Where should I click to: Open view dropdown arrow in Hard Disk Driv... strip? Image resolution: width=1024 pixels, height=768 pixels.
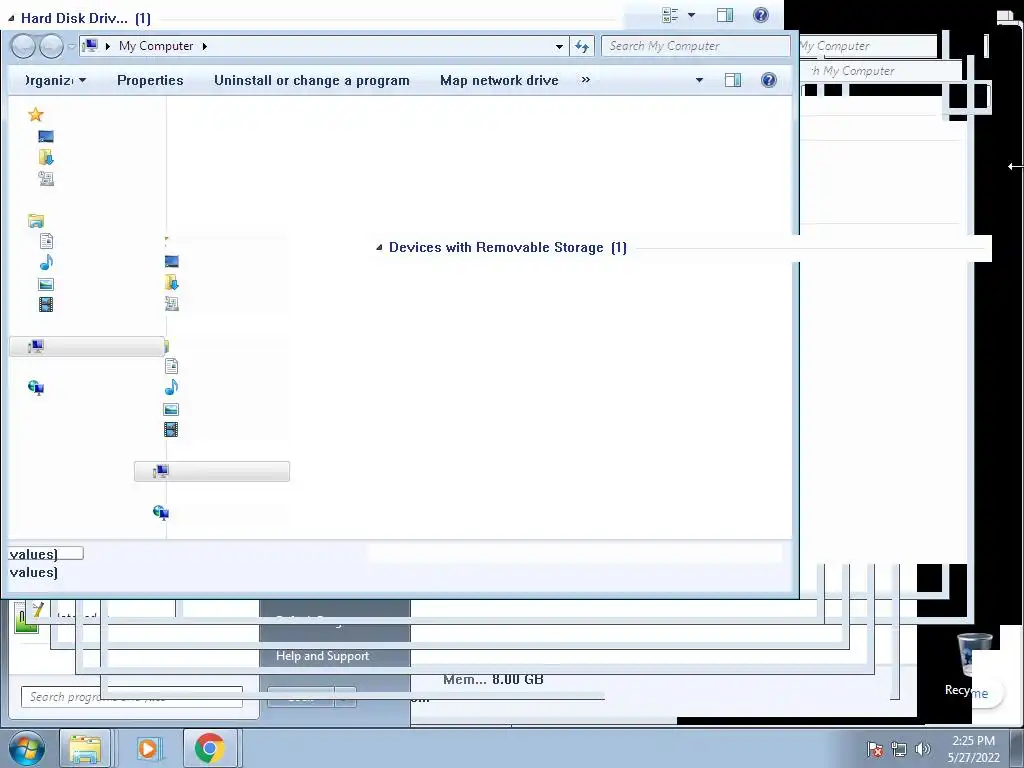click(692, 15)
